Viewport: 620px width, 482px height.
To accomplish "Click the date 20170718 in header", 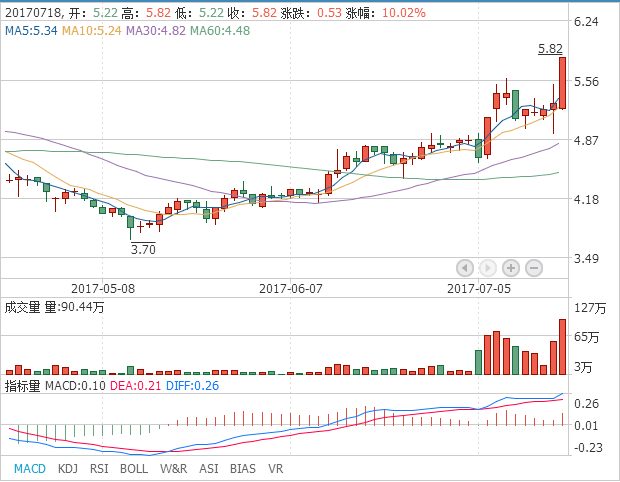I will [x=32, y=13].
